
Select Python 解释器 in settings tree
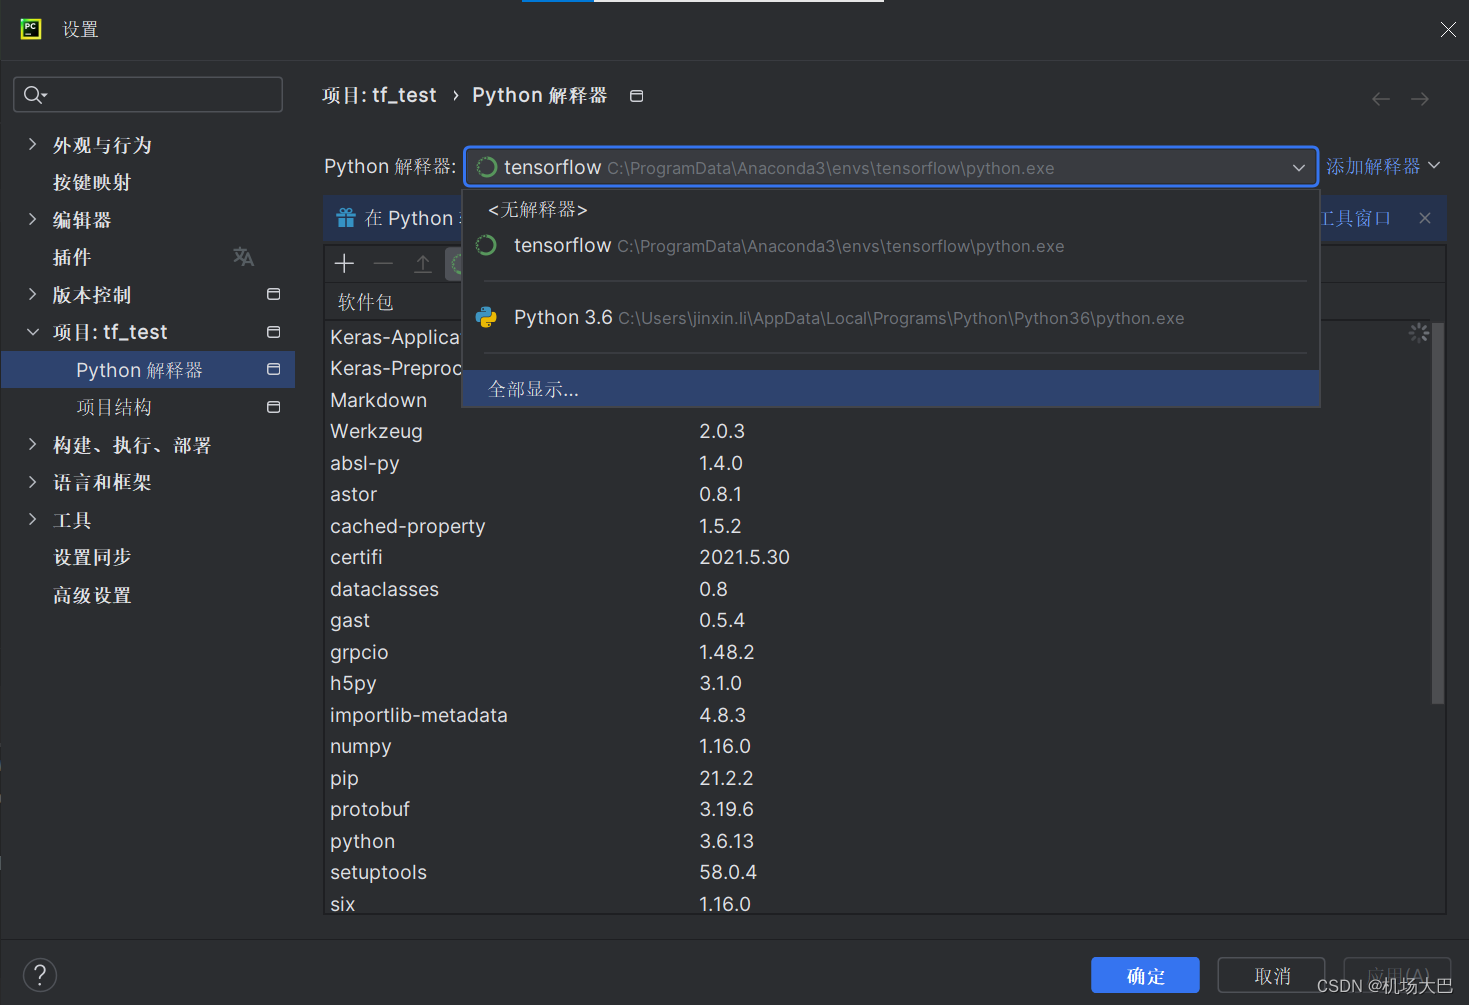point(148,370)
